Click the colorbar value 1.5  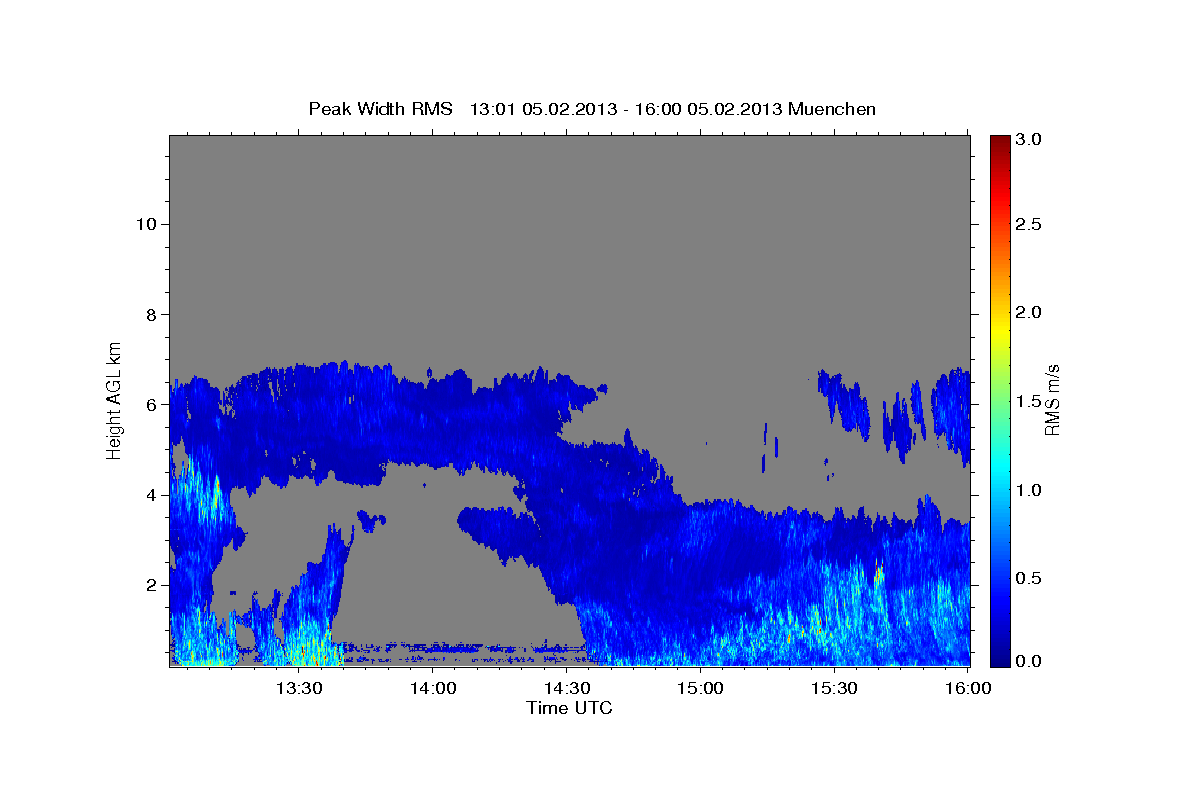point(1029,401)
